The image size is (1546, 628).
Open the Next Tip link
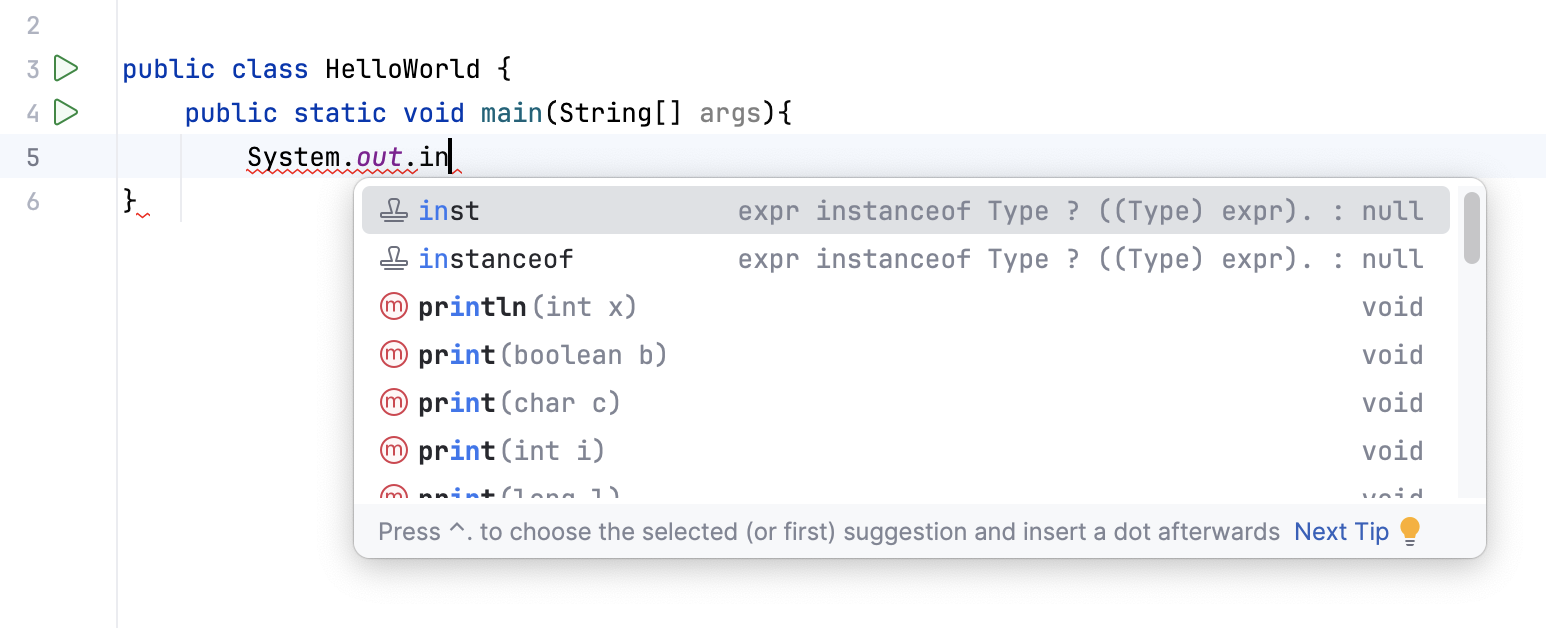(1342, 531)
